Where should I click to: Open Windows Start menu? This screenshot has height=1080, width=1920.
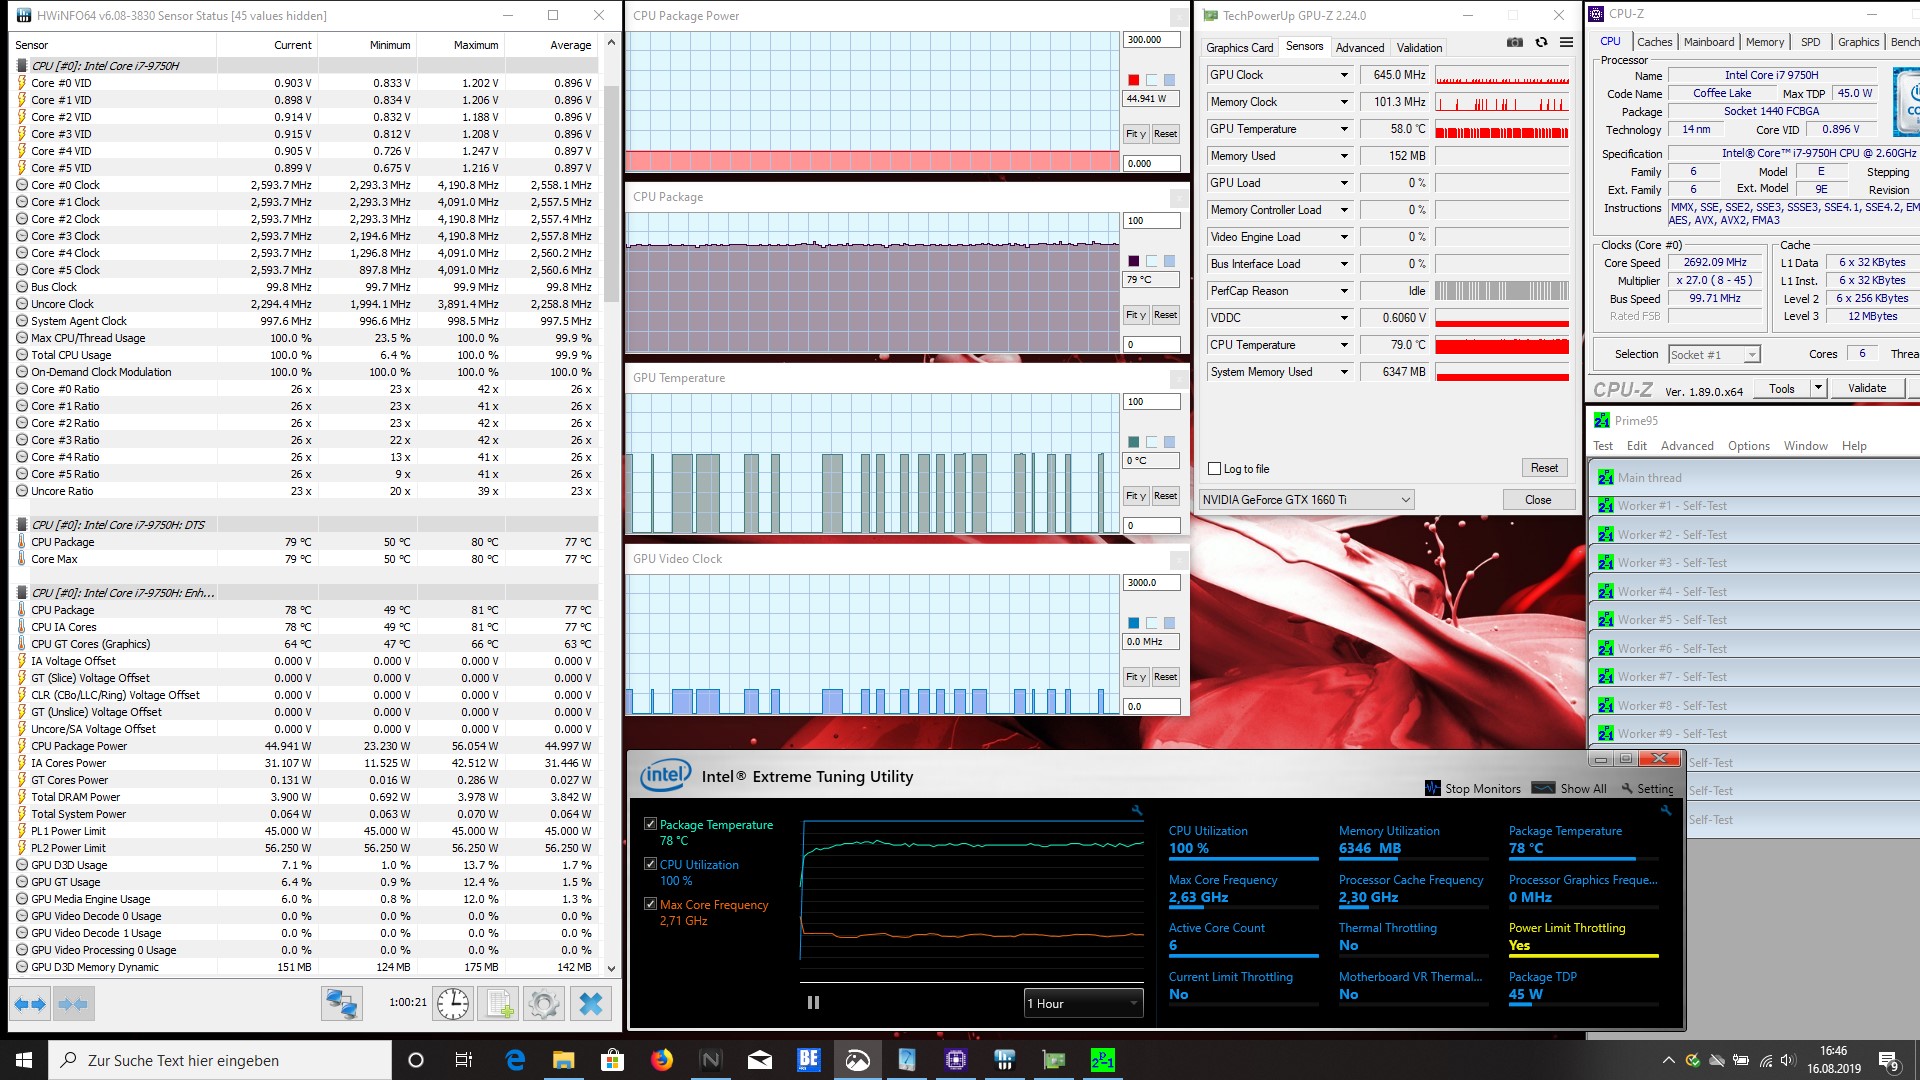click(24, 1060)
